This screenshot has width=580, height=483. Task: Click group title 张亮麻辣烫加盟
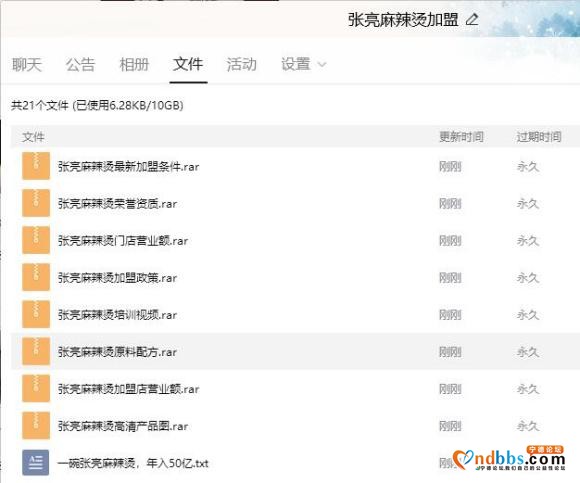[403, 20]
